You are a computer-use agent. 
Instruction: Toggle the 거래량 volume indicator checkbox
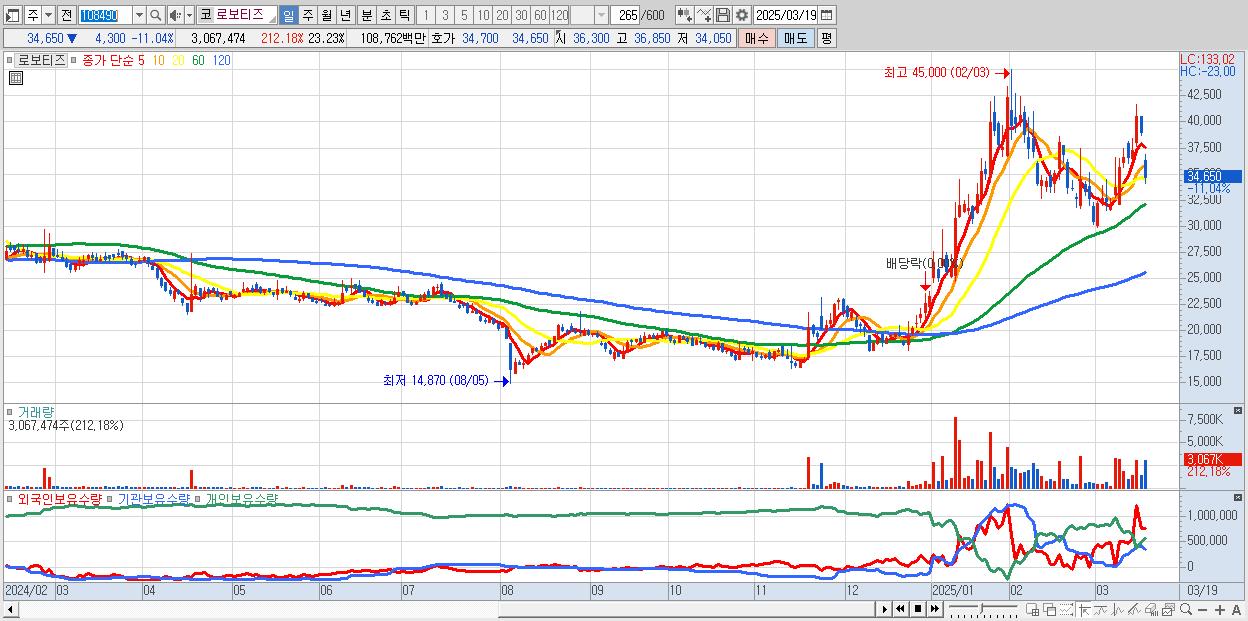11,411
